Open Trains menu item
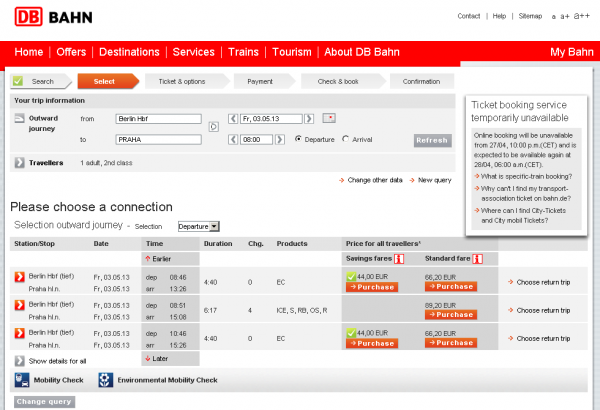Image resolution: width=600 pixels, height=410 pixels. [243, 52]
